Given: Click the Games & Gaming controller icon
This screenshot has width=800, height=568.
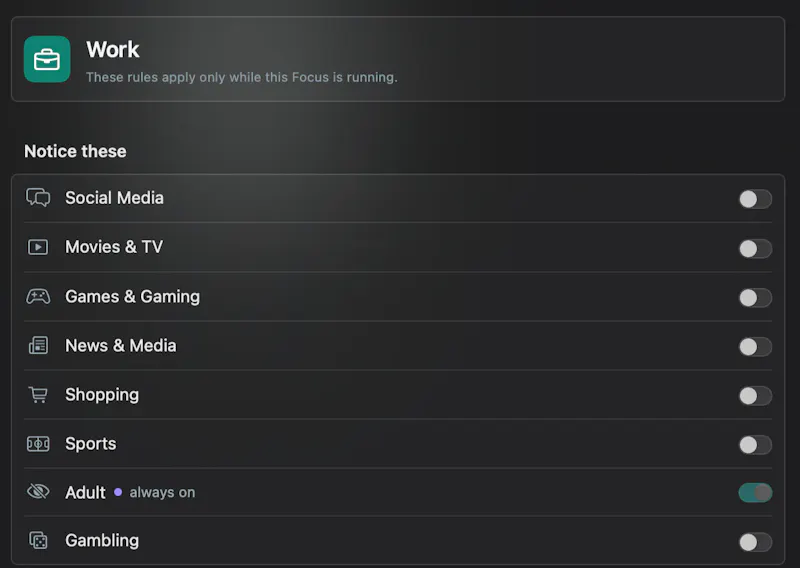Looking at the screenshot, I should pyautogui.click(x=38, y=297).
